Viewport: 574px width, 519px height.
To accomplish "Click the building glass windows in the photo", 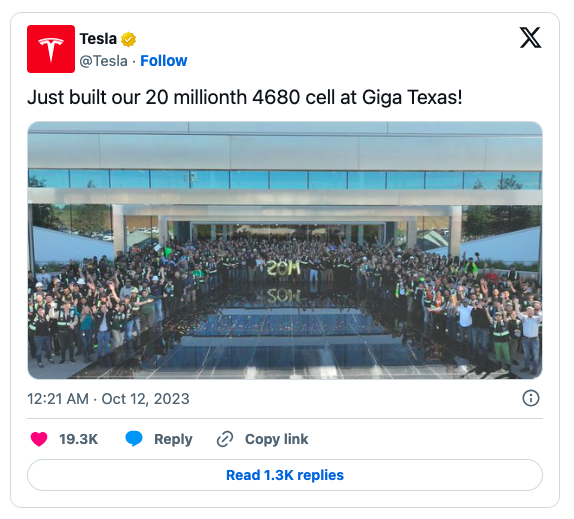I will [x=285, y=179].
